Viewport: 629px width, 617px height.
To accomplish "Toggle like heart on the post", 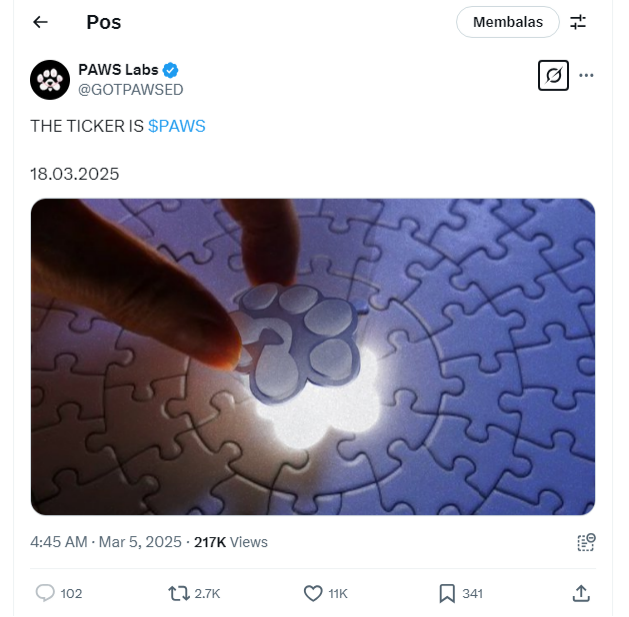I will click(x=313, y=593).
